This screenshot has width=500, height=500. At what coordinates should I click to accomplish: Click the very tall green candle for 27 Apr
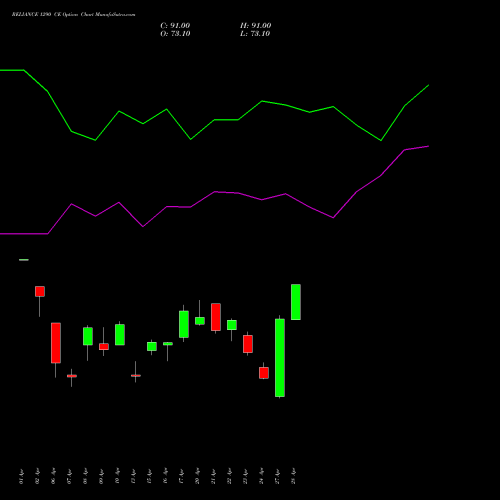[x=280, y=358]
